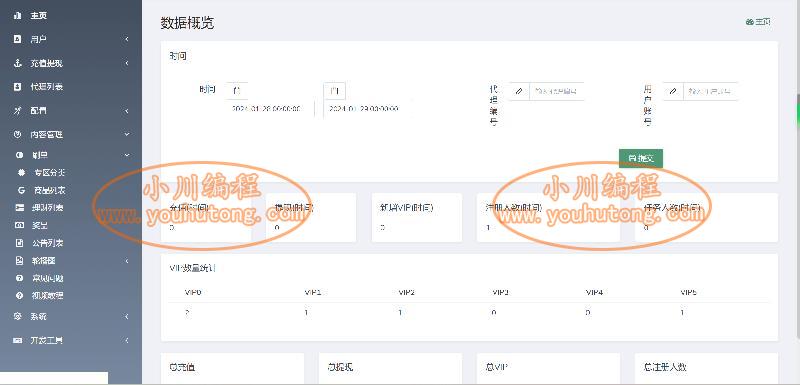800x385 pixels.
Task: Click the document icon beside 公告列表
Action: 20,243
